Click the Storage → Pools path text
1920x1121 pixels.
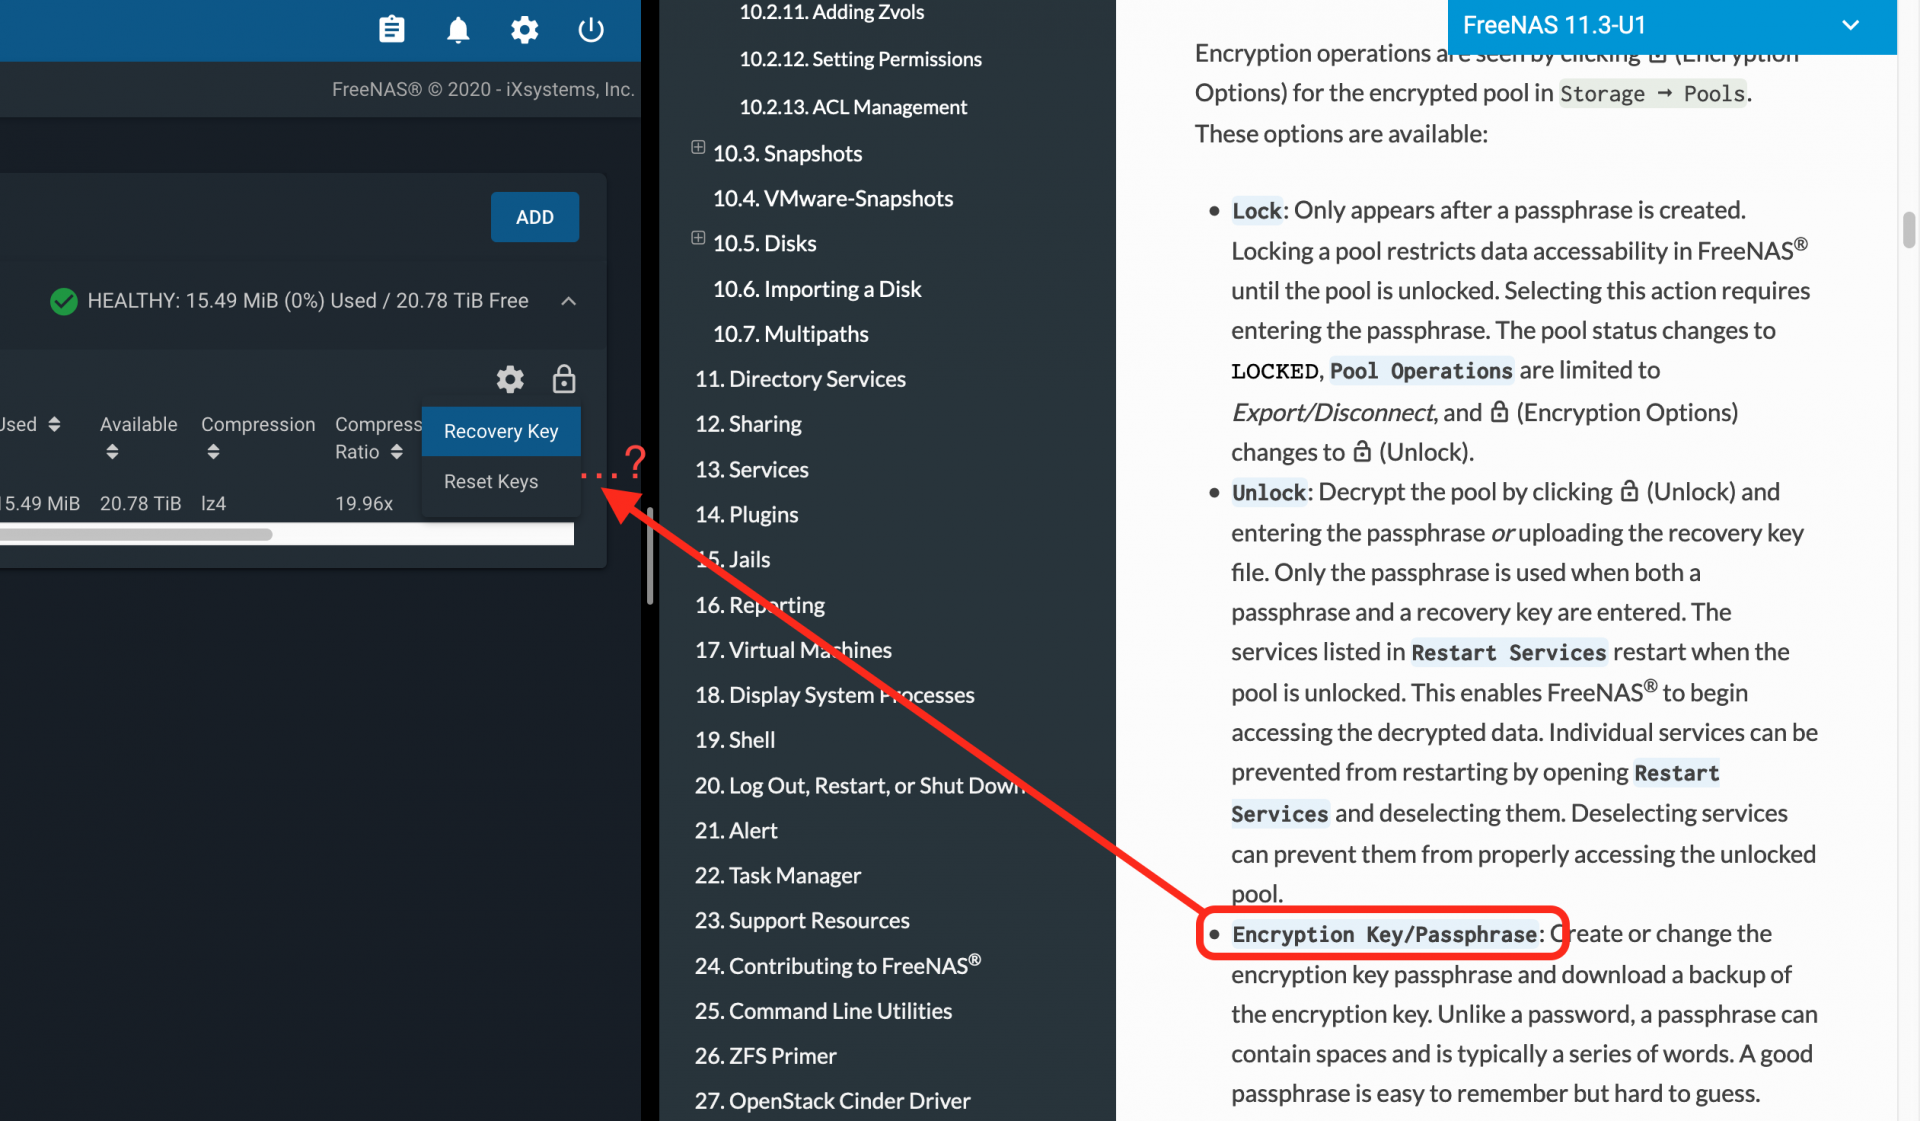pos(1653,94)
